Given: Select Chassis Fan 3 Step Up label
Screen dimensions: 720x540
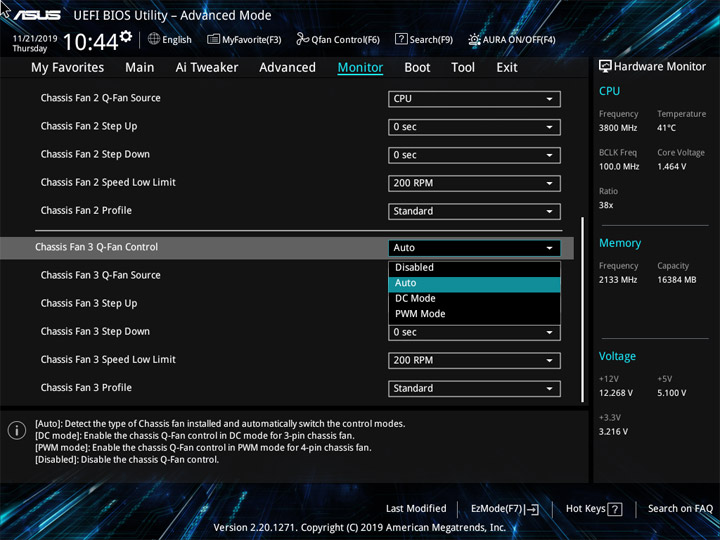Looking at the screenshot, I should point(89,304).
